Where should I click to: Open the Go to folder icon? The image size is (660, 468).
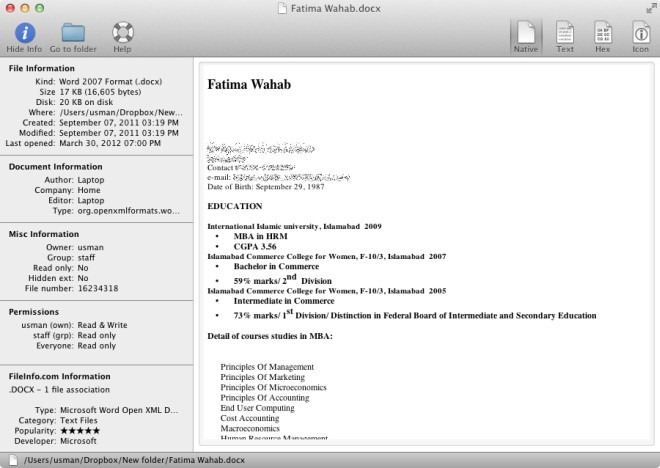(73, 33)
